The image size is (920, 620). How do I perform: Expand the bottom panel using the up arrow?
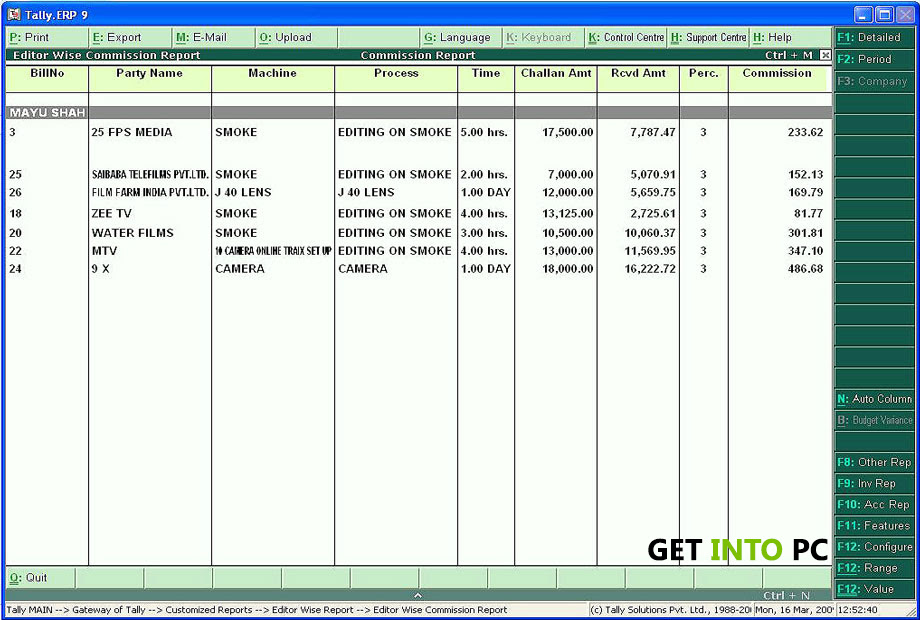pos(418,595)
